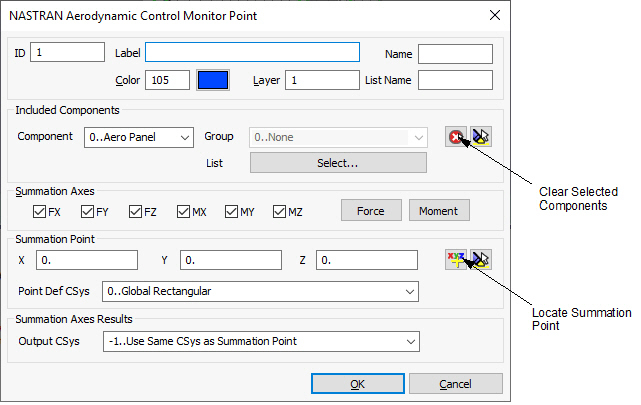Click the Moment button
The width and height of the screenshot is (641, 405).
439,210
